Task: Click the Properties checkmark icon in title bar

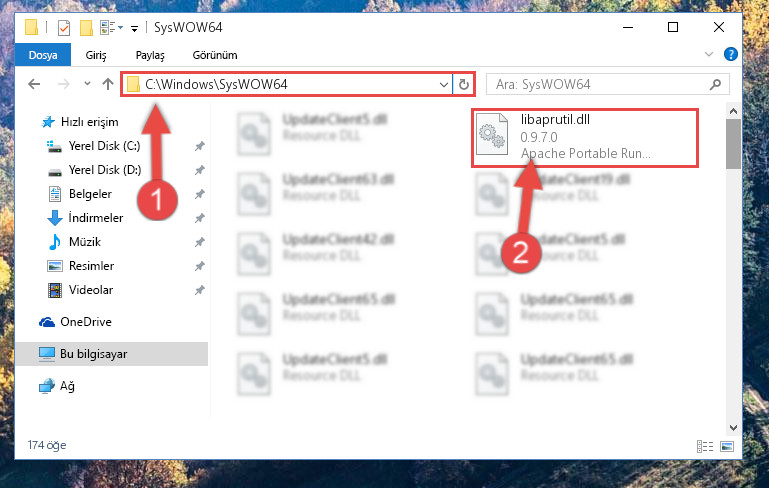Action: (64, 28)
